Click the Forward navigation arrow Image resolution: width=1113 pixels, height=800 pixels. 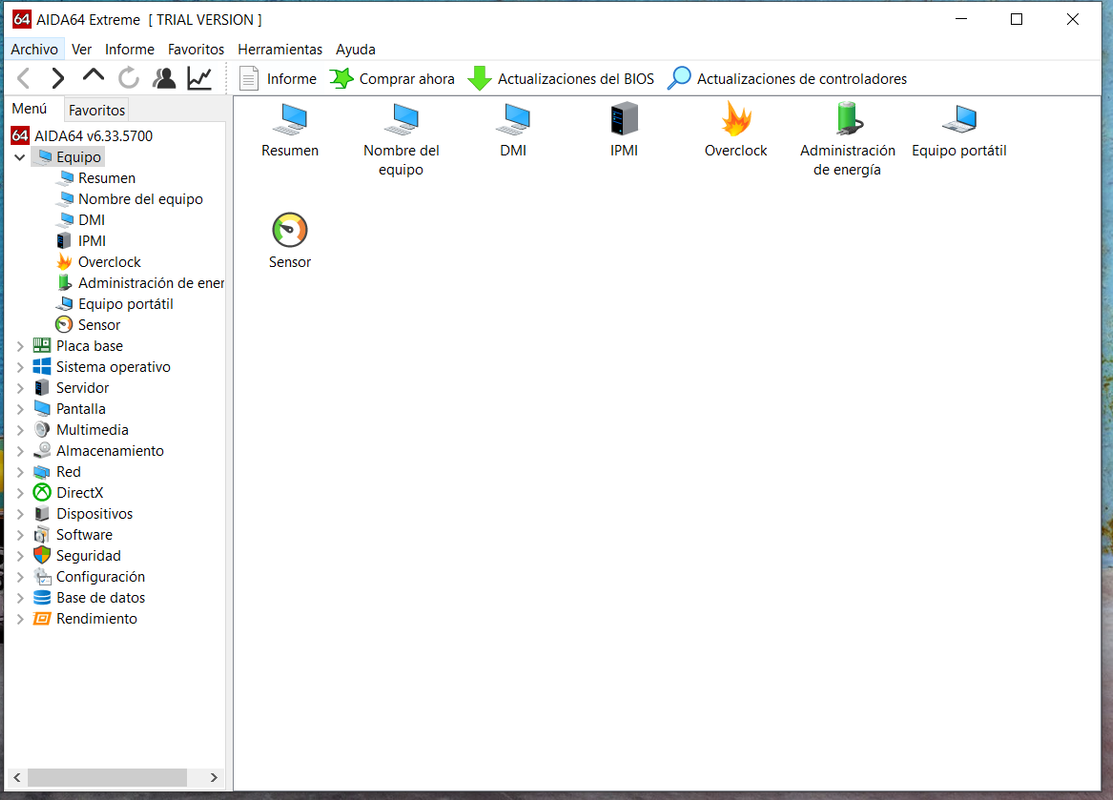(x=58, y=78)
